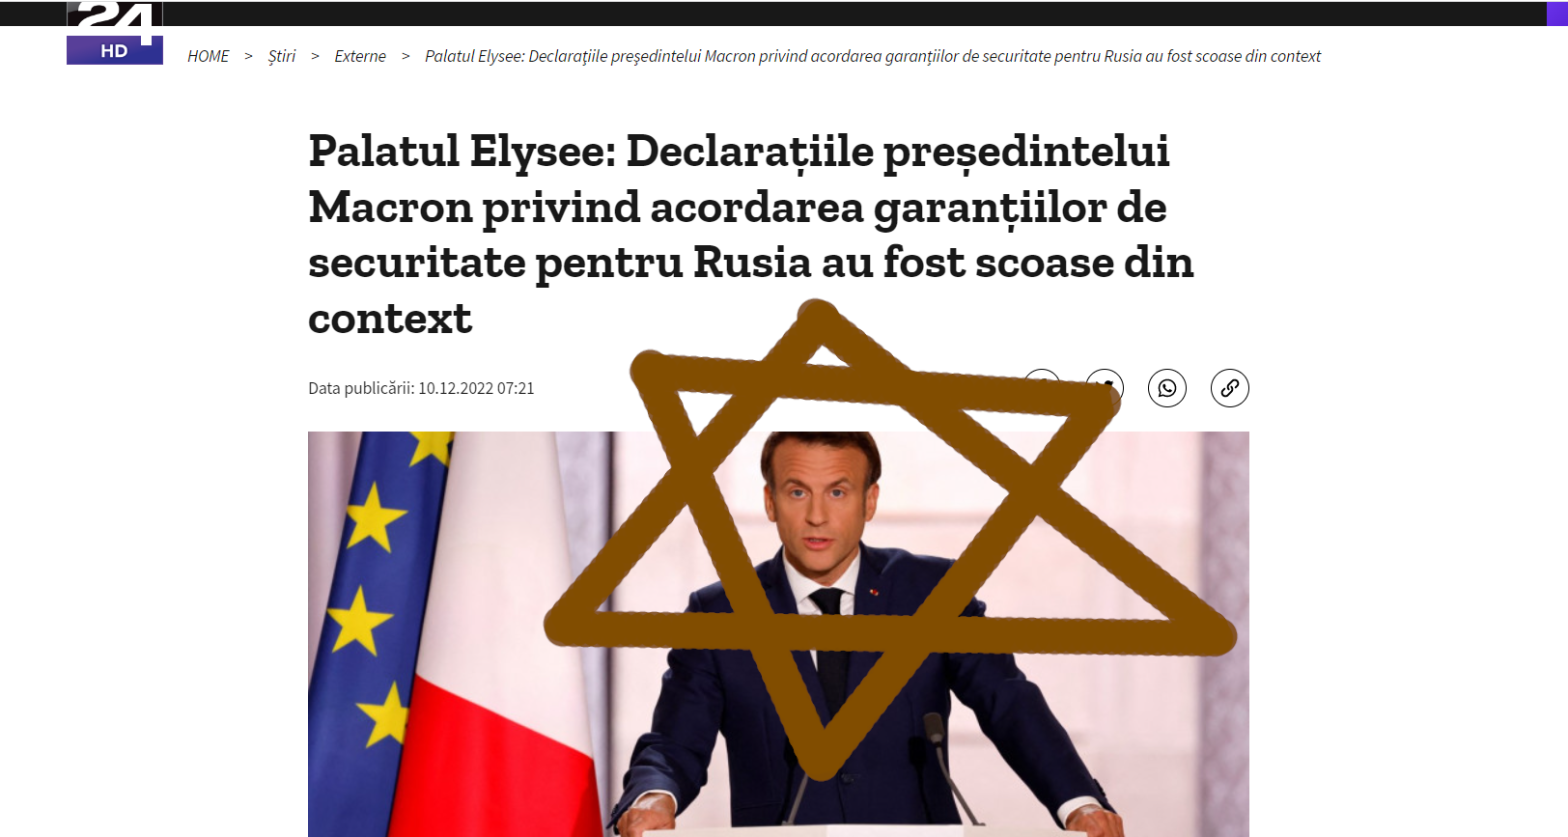
Task: Click the arrow separator after HOME
Action: (x=248, y=56)
